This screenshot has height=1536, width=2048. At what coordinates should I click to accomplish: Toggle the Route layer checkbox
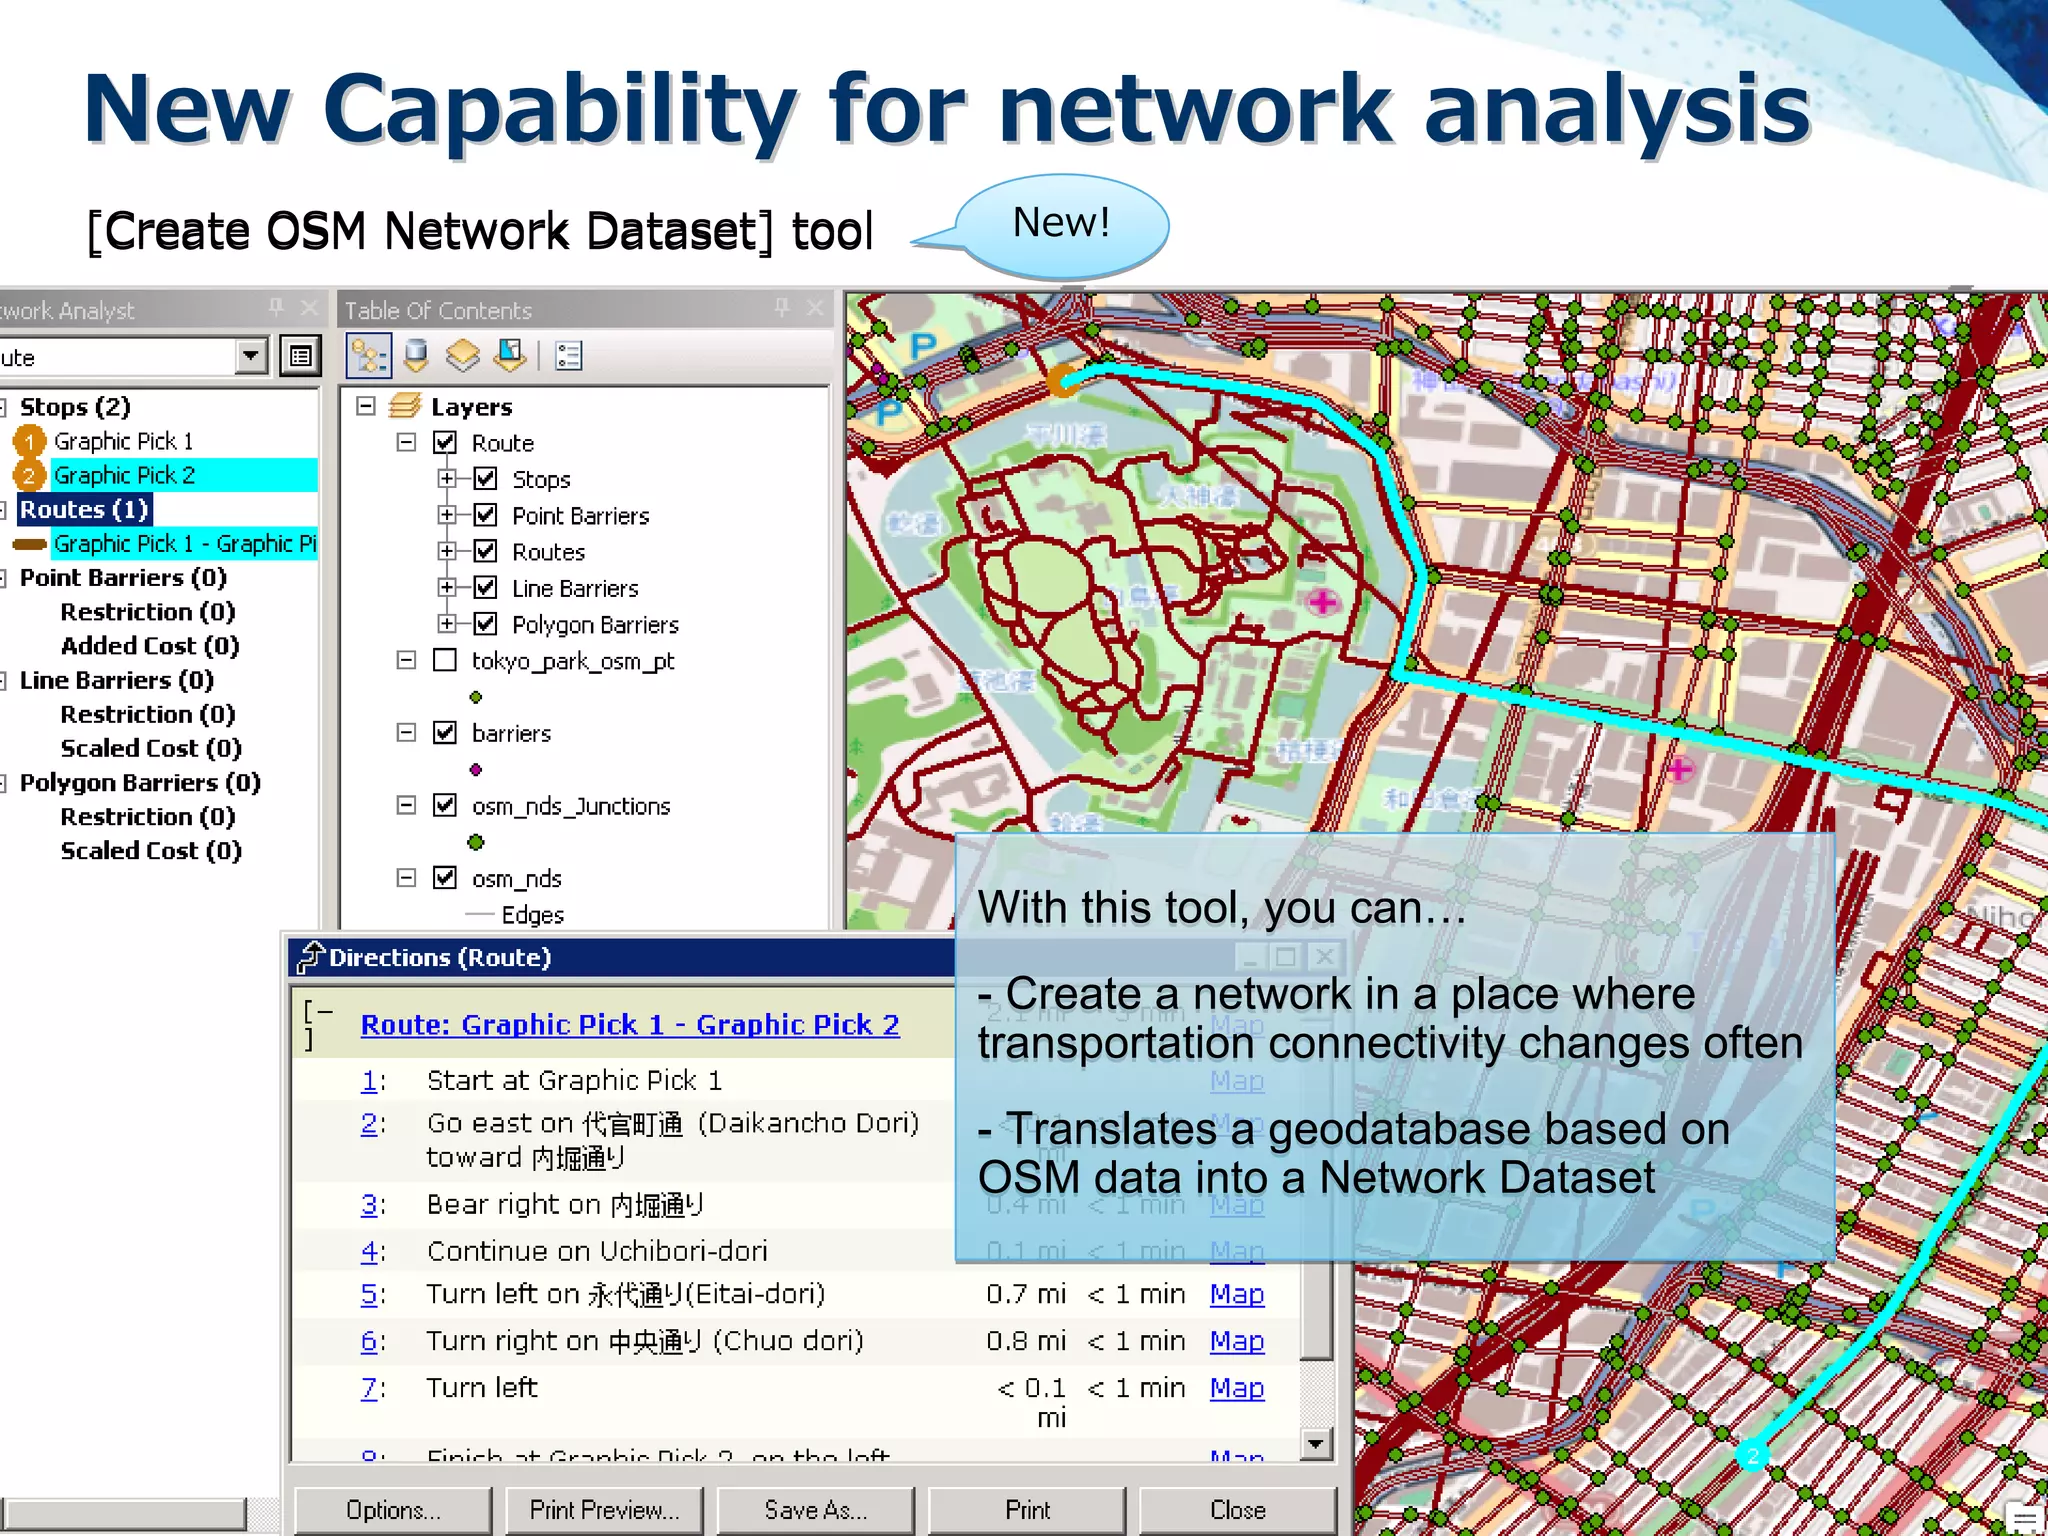445,442
